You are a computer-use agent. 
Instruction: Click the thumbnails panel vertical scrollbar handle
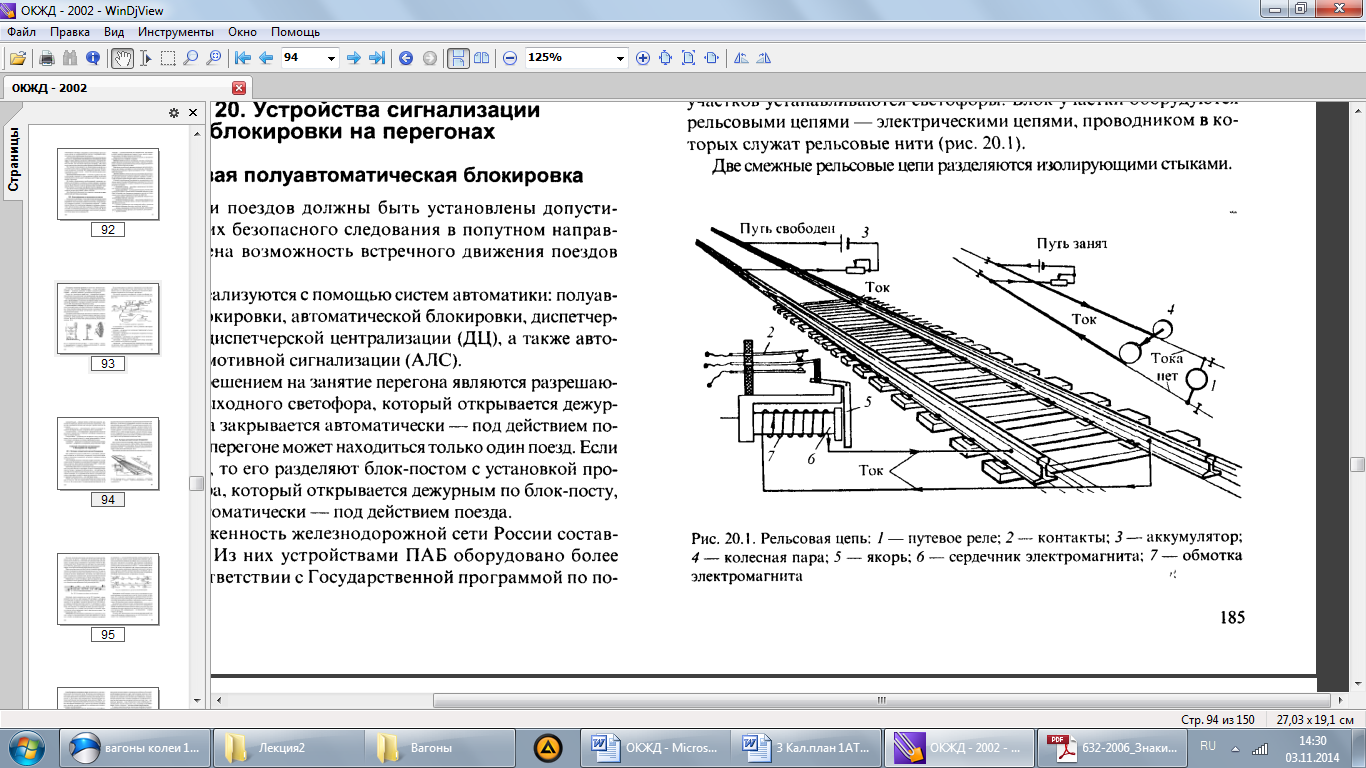[x=195, y=484]
